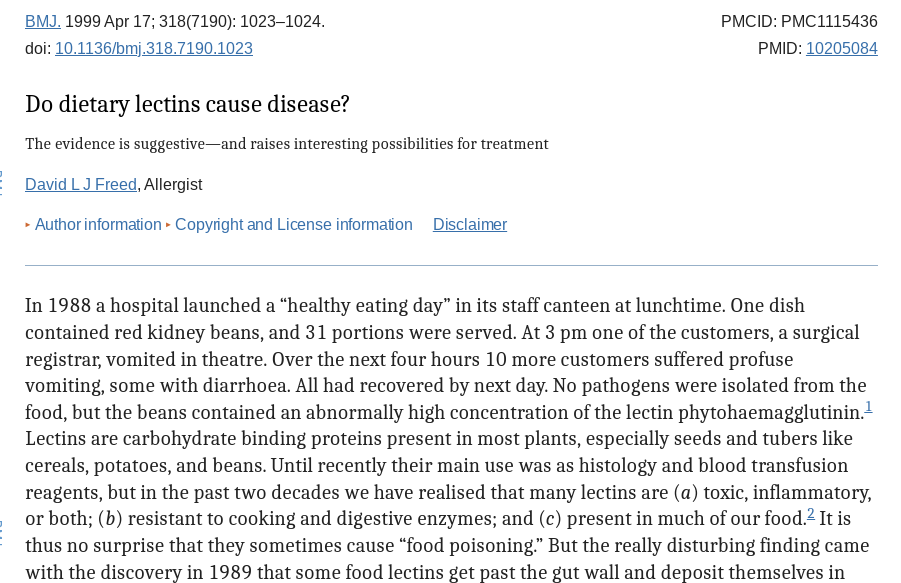Screen dimensions: 901x583
Task: Jump to reference 1 superscript citation
Action: pyautogui.click(x=868, y=407)
